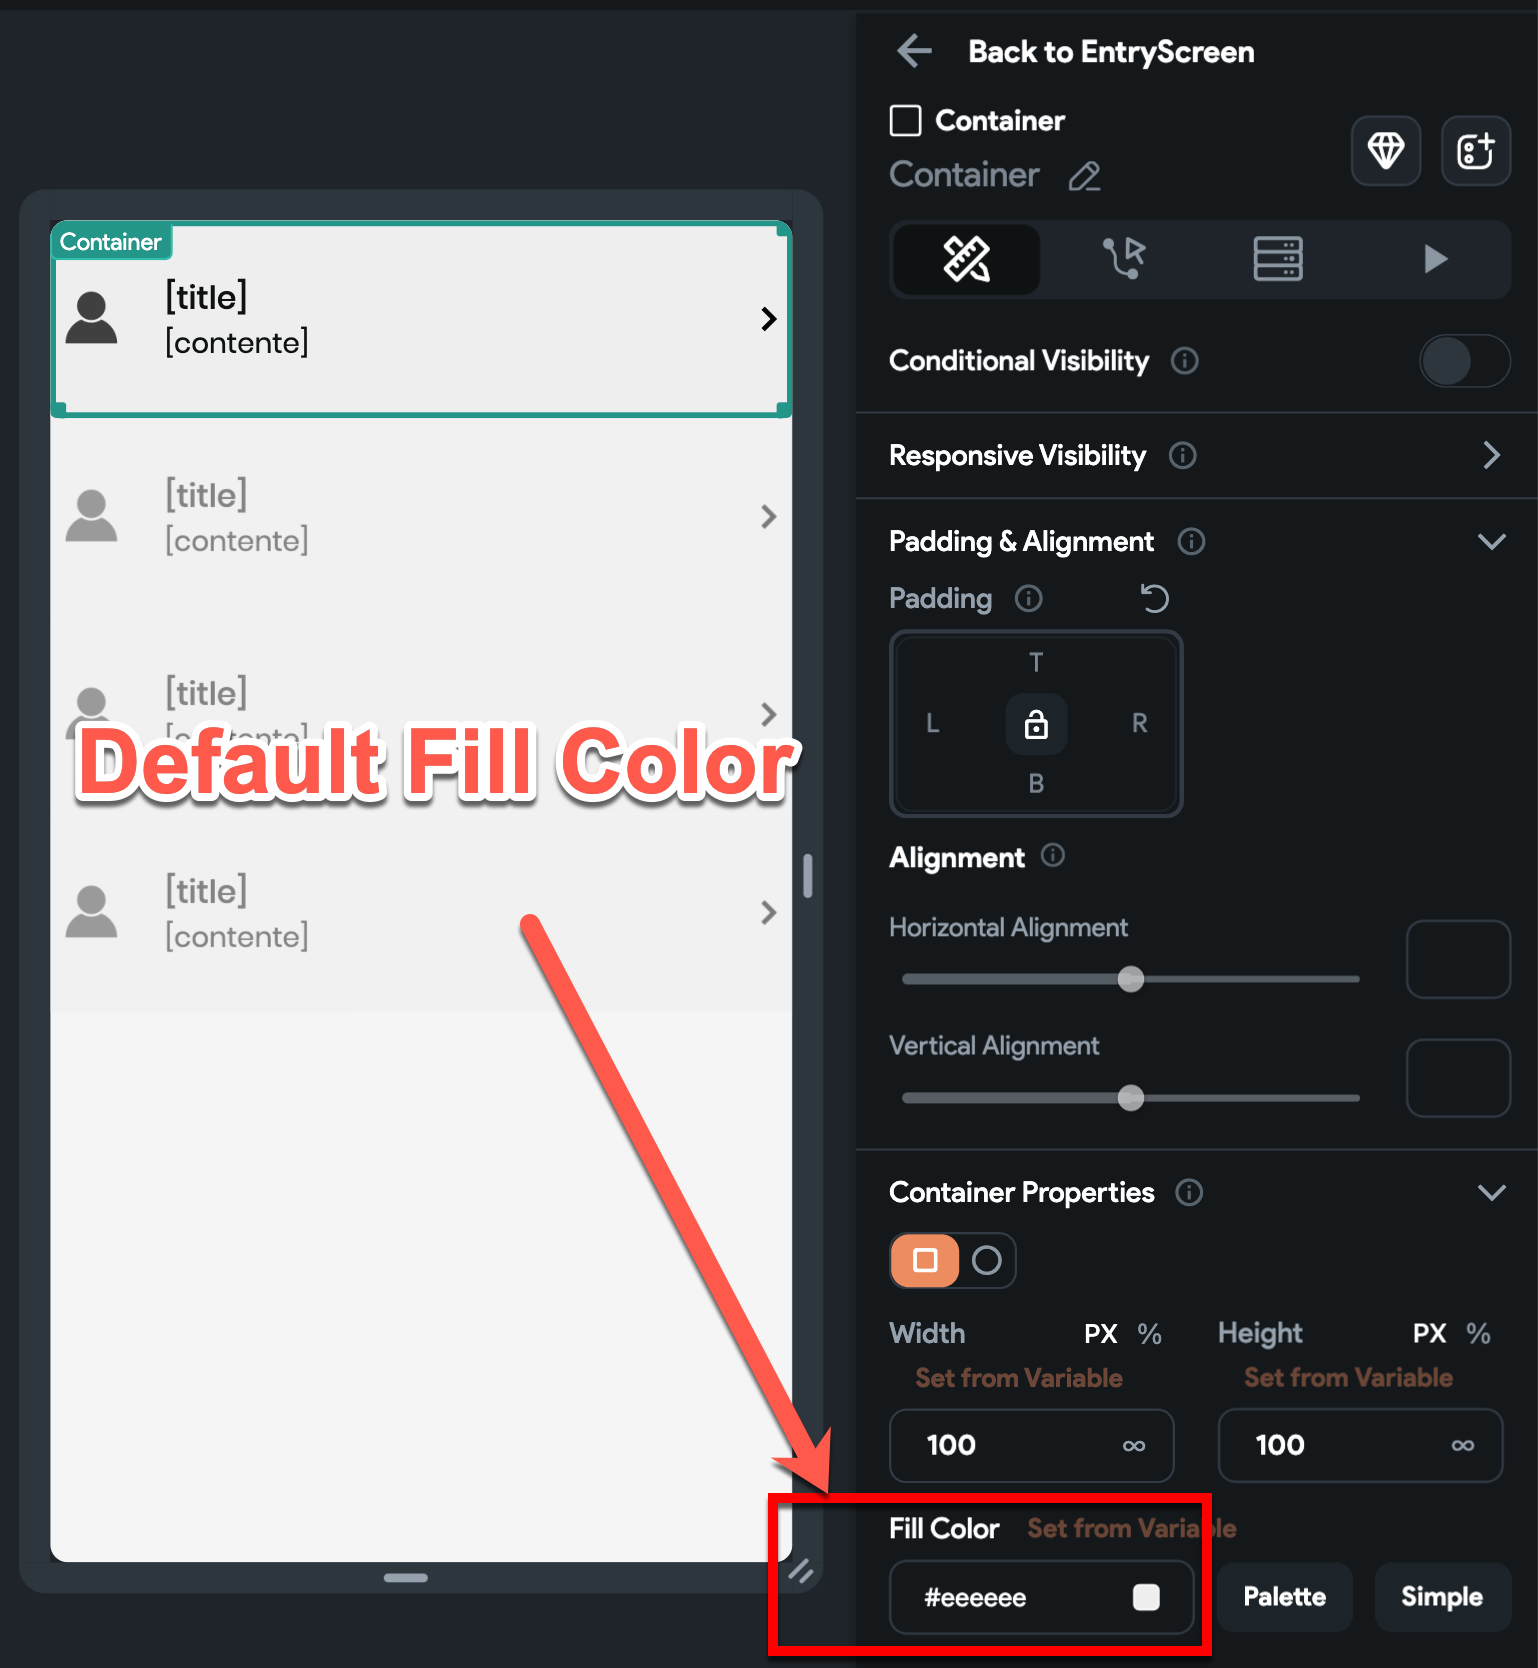Set Width to infinity icon

[1133, 1445]
